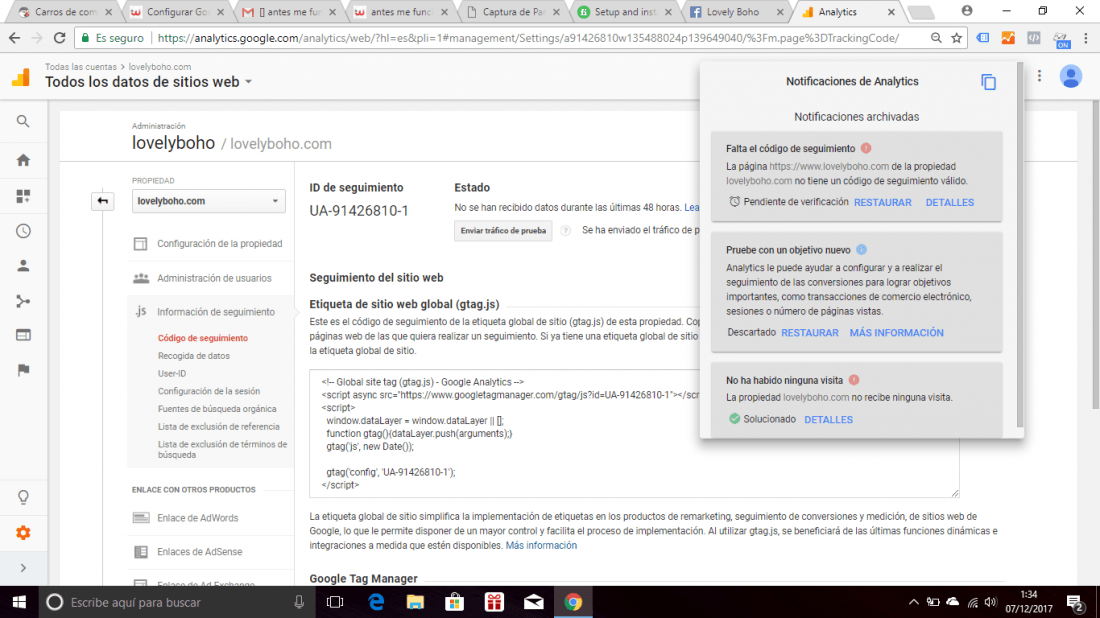The image size is (1100, 618).
Task: Click the zoom magnifier icon in the address bar
Action: coord(936,38)
